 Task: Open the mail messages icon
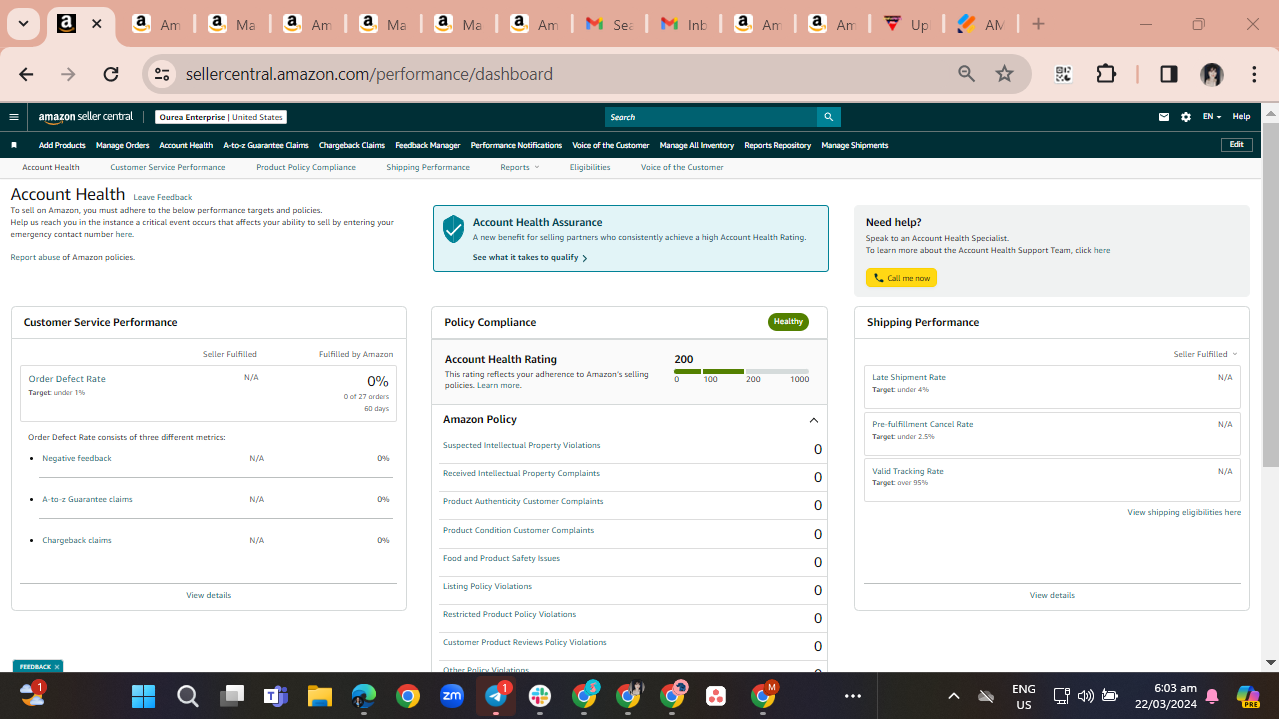point(1164,117)
